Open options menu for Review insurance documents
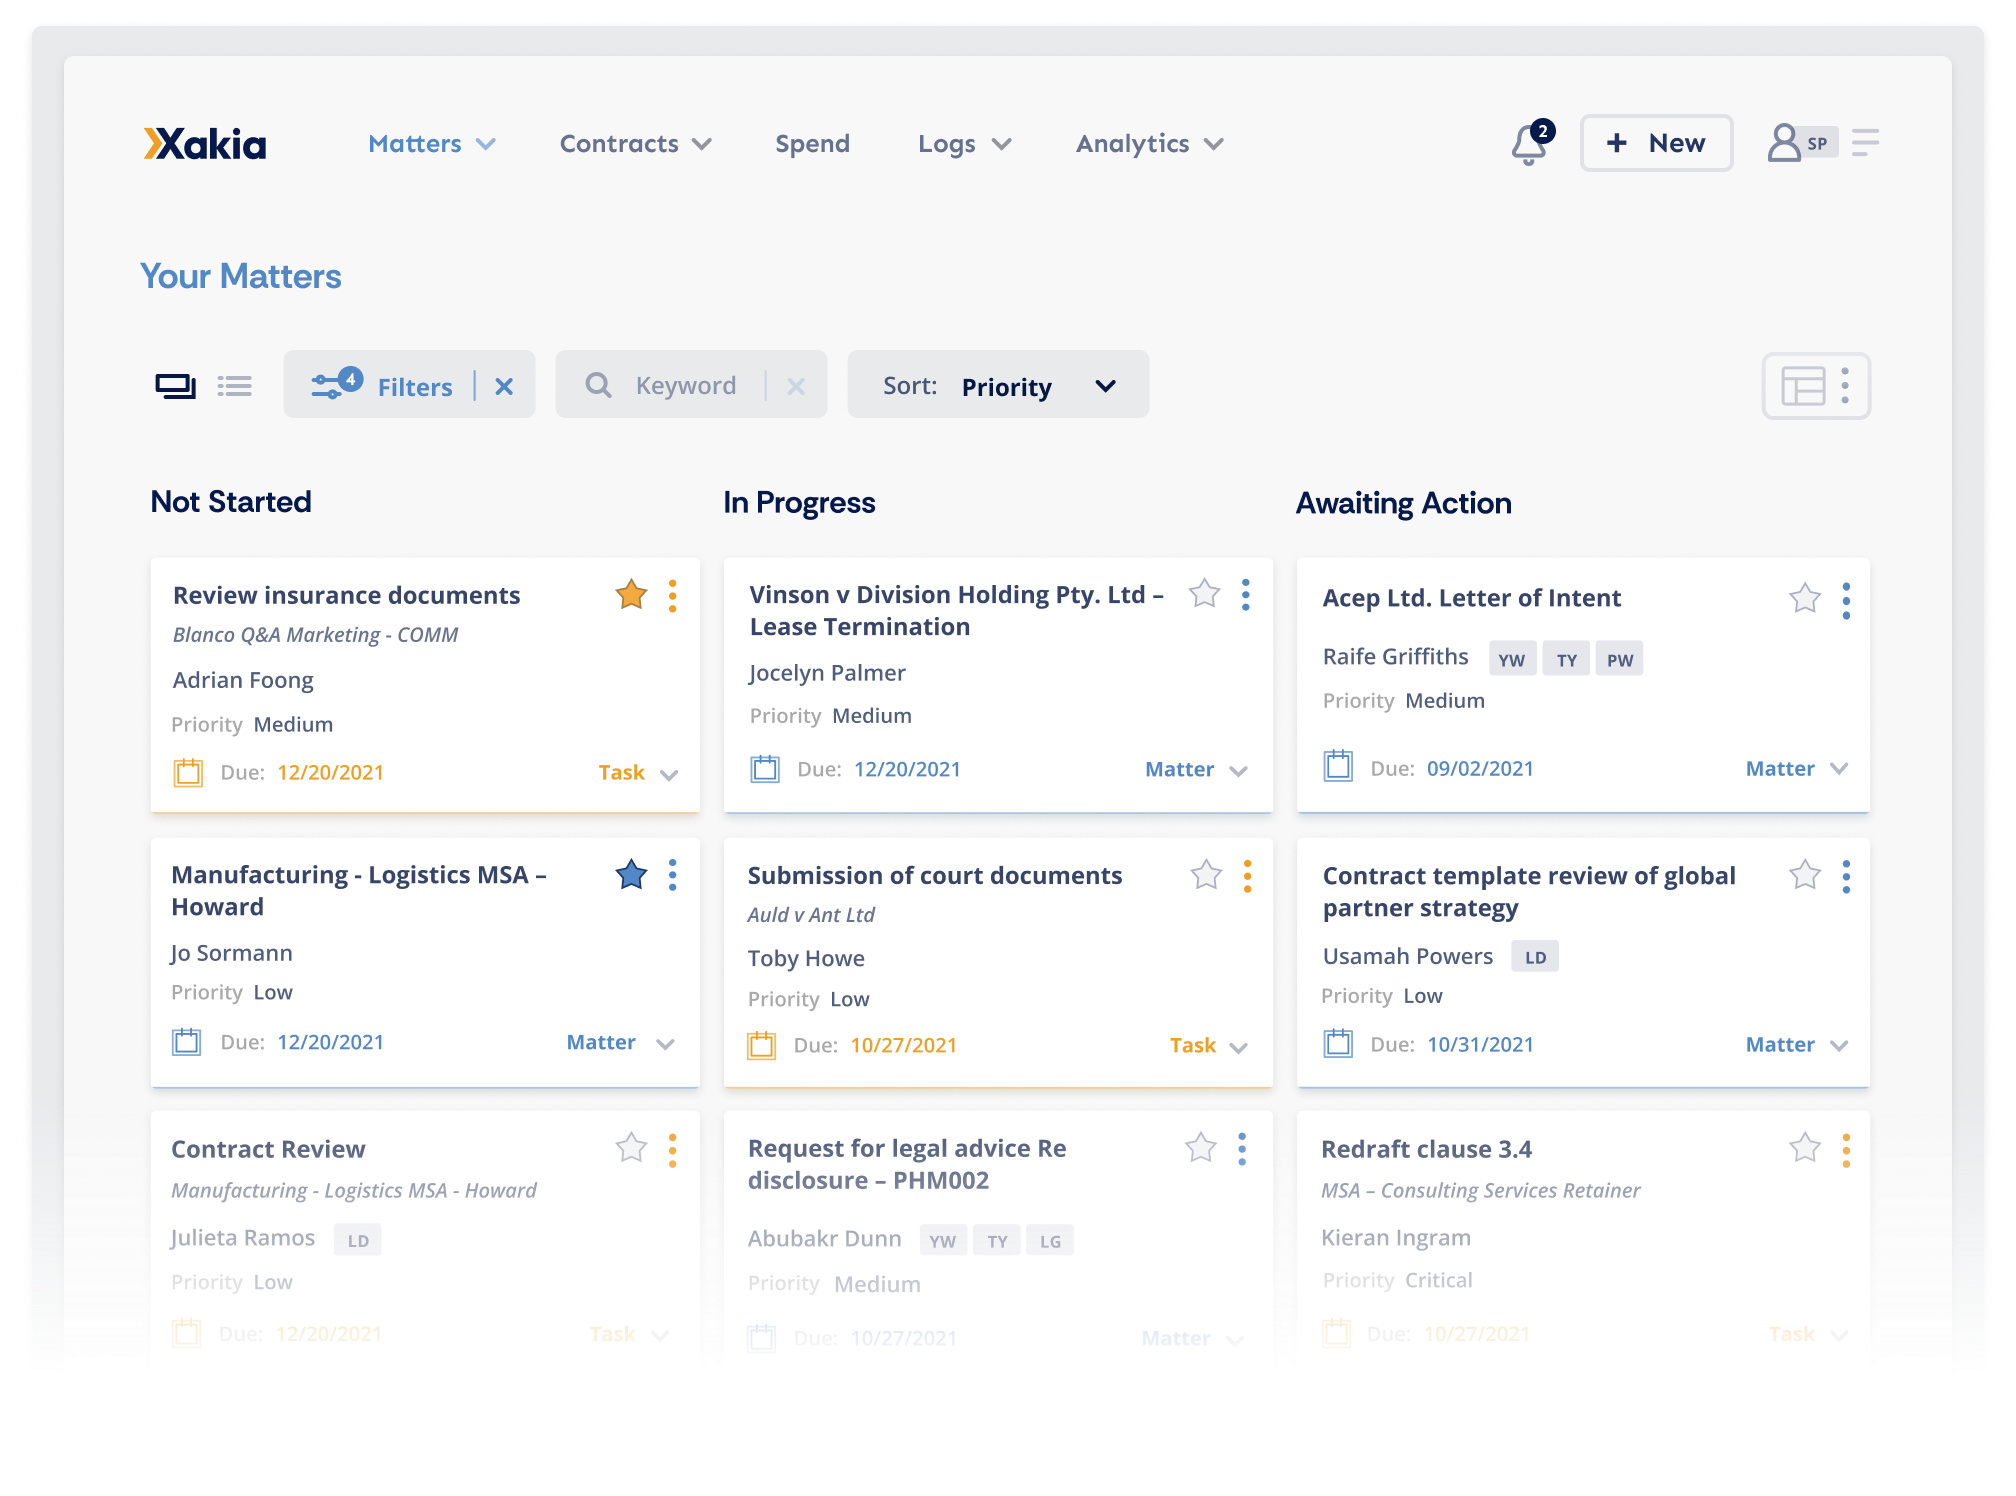The width and height of the screenshot is (2016, 1496). pyautogui.click(x=673, y=596)
